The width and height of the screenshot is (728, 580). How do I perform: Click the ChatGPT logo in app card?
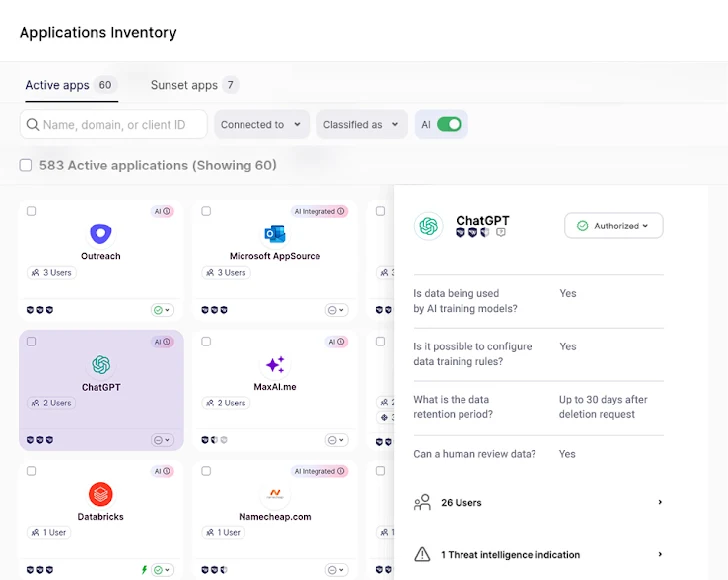101,365
